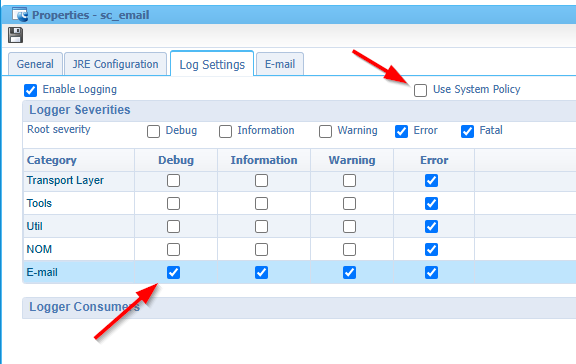Enable Warning for Transport Layer

click(349, 180)
